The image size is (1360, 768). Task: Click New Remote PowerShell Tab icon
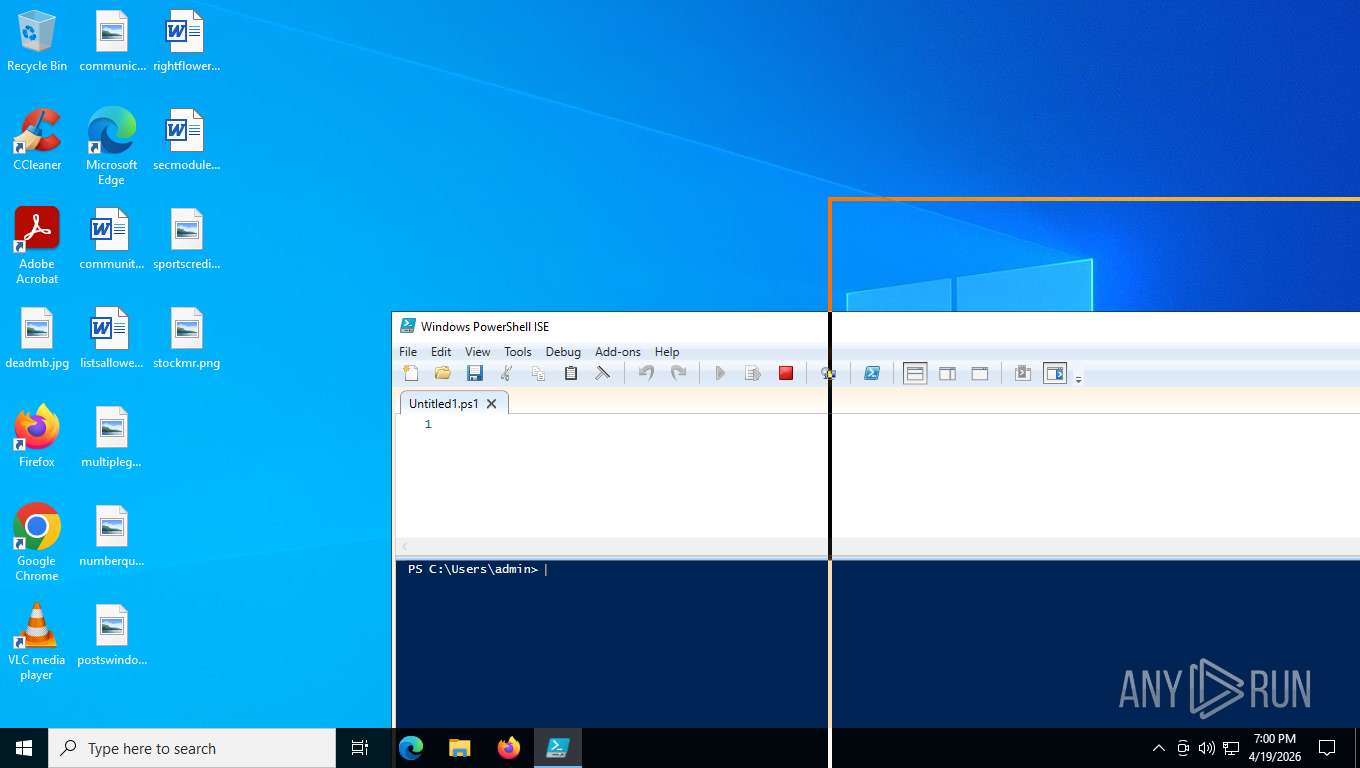(828, 373)
